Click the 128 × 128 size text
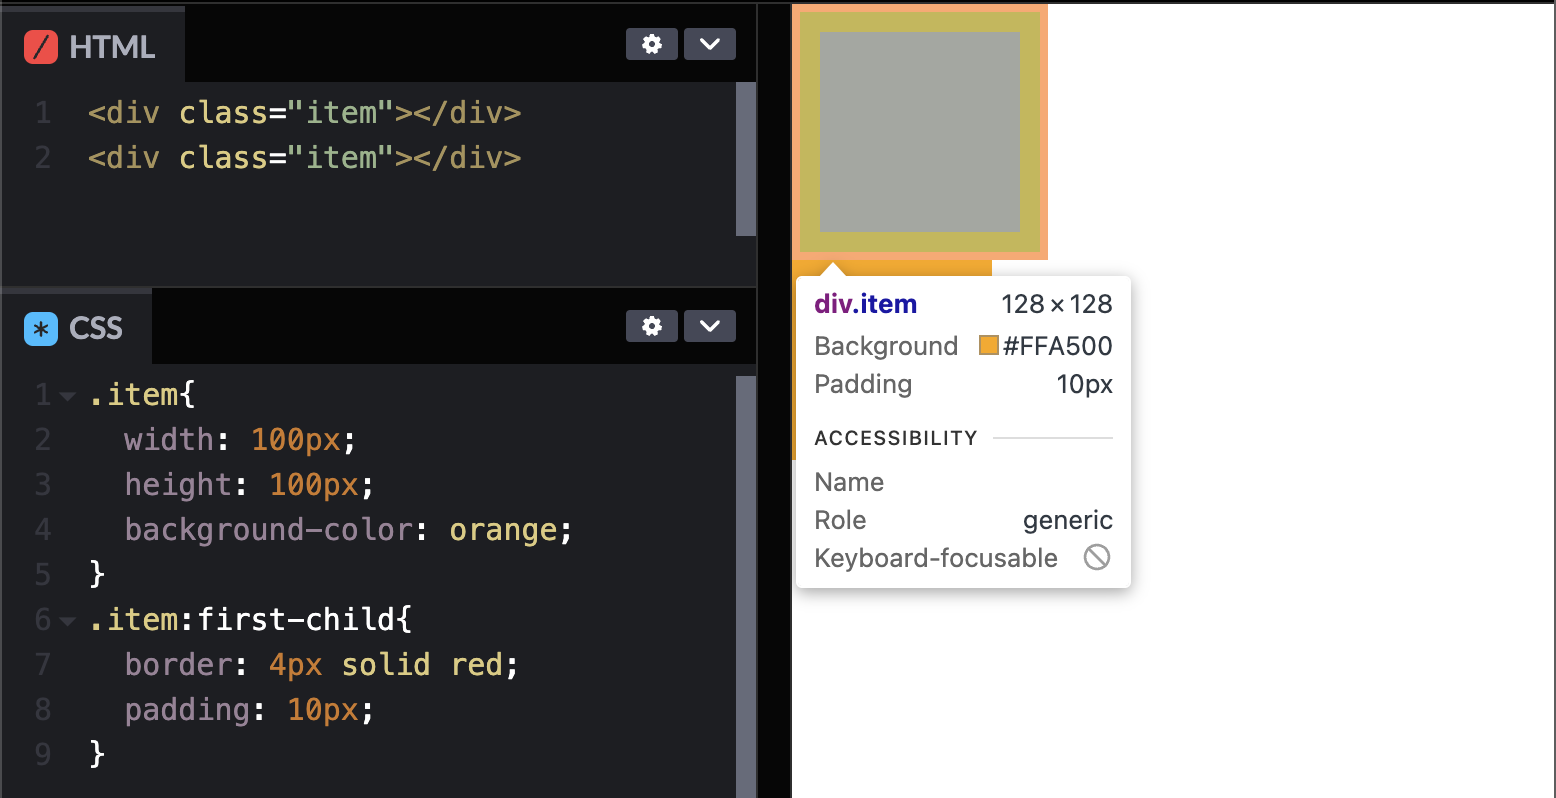Viewport: 1556px width, 798px height. (1057, 304)
